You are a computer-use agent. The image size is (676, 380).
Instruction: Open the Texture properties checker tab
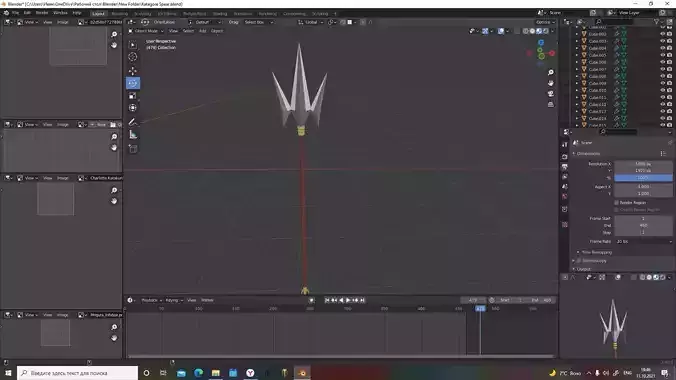click(x=565, y=225)
